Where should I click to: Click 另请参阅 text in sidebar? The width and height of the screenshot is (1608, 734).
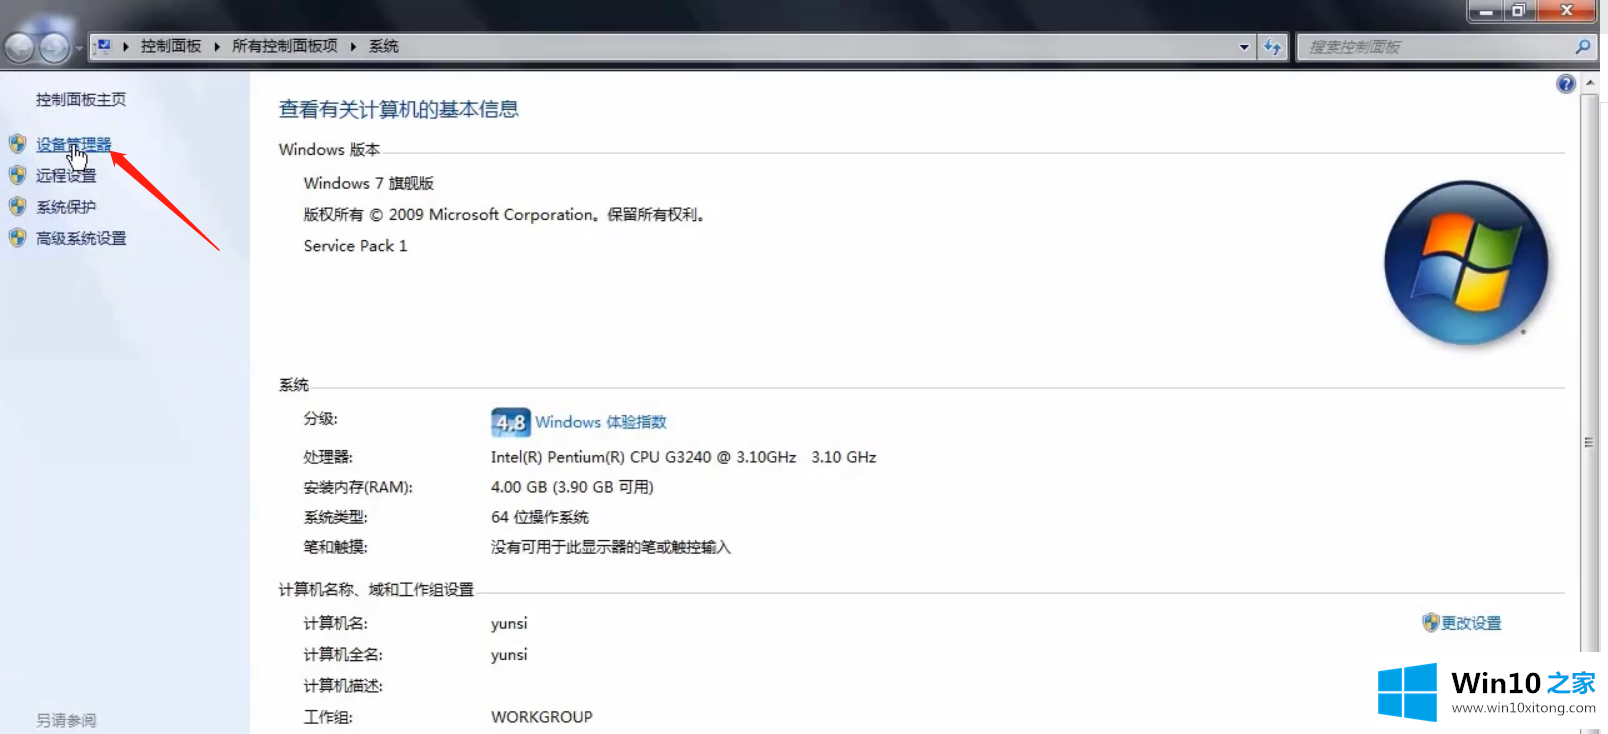coord(66,720)
